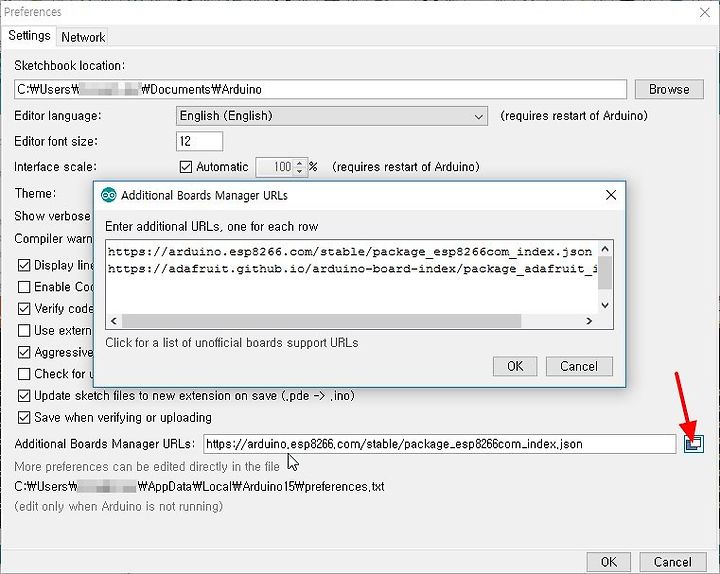This screenshot has width=720, height=574.
Task: Click the URL list vertical scrollbar thumb
Action: (x=605, y=273)
